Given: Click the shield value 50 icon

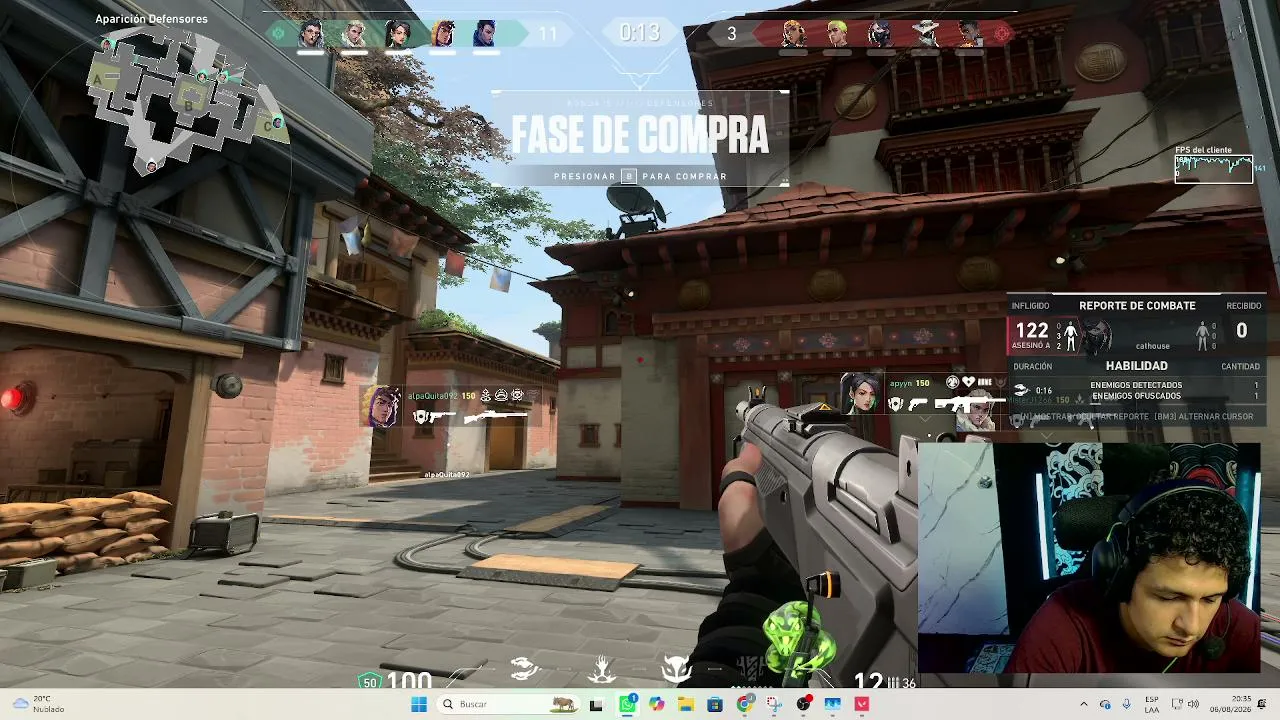Looking at the screenshot, I should pyautogui.click(x=370, y=681).
